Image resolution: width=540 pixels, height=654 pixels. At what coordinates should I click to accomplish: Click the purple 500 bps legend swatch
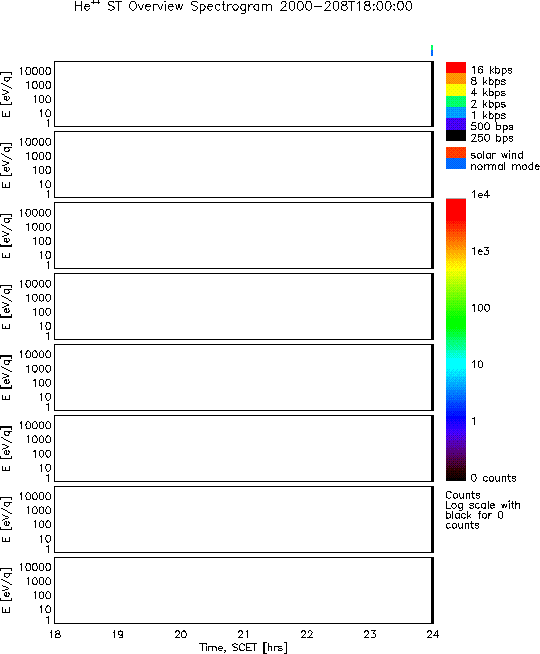[x=456, y=124]
